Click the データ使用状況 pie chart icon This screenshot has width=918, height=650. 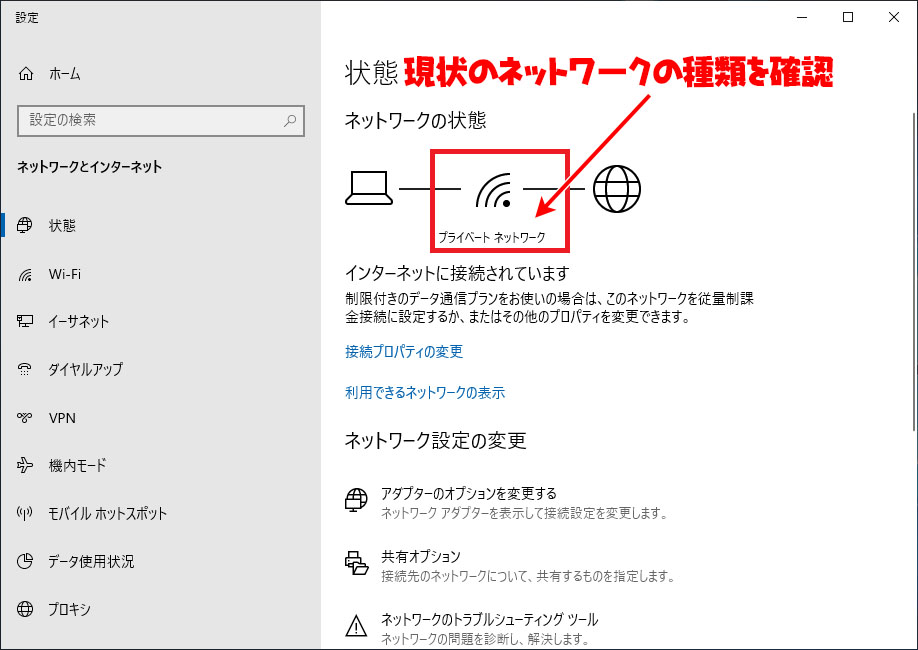[x=25, y=561]
